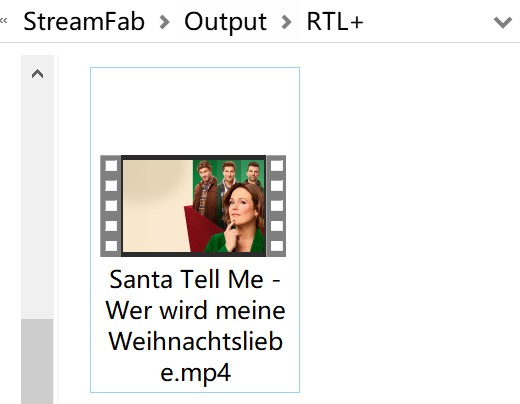Open the address bar history dropdown chevron

point(503,23)
